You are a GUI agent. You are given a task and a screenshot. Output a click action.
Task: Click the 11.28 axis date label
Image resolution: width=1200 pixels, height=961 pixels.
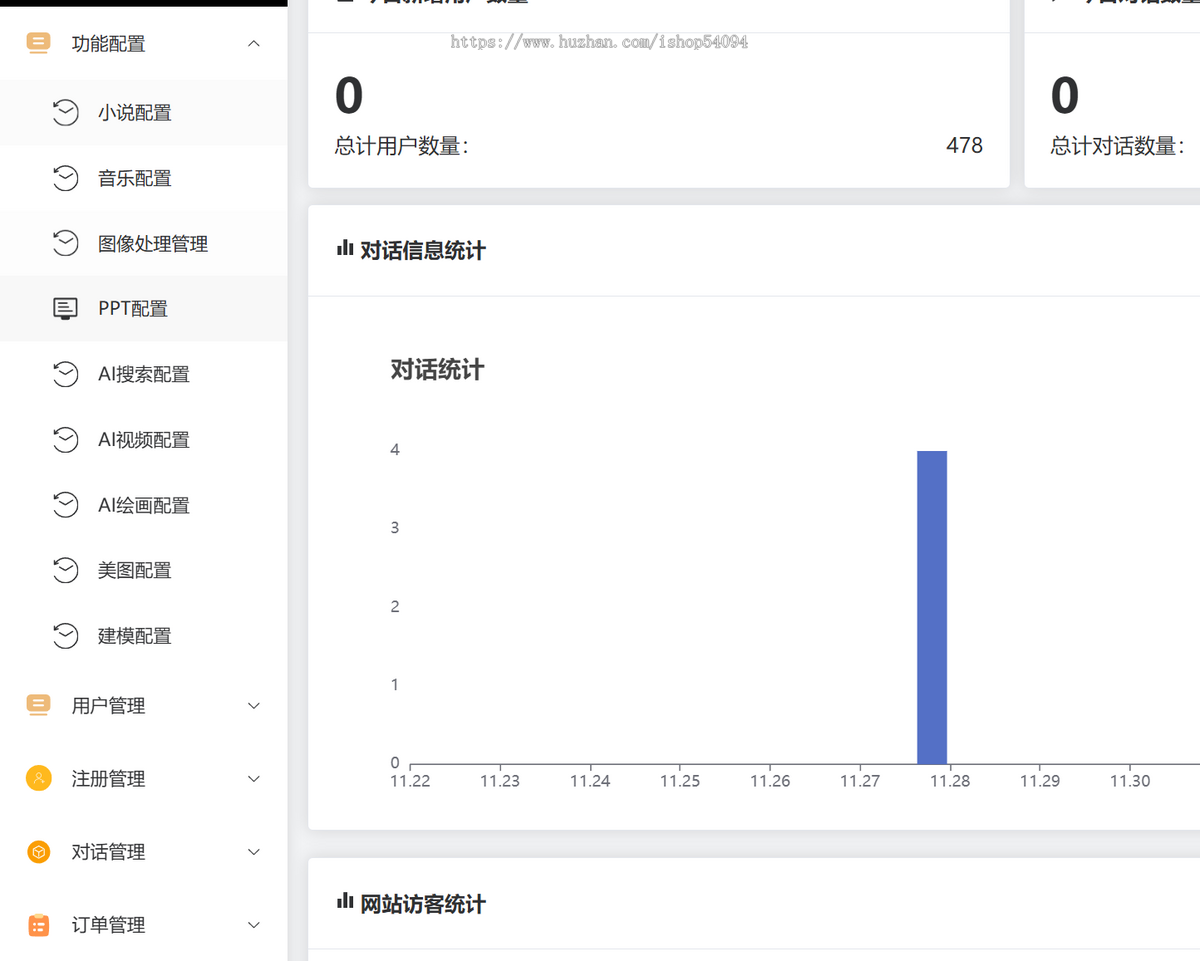[950, 781]
